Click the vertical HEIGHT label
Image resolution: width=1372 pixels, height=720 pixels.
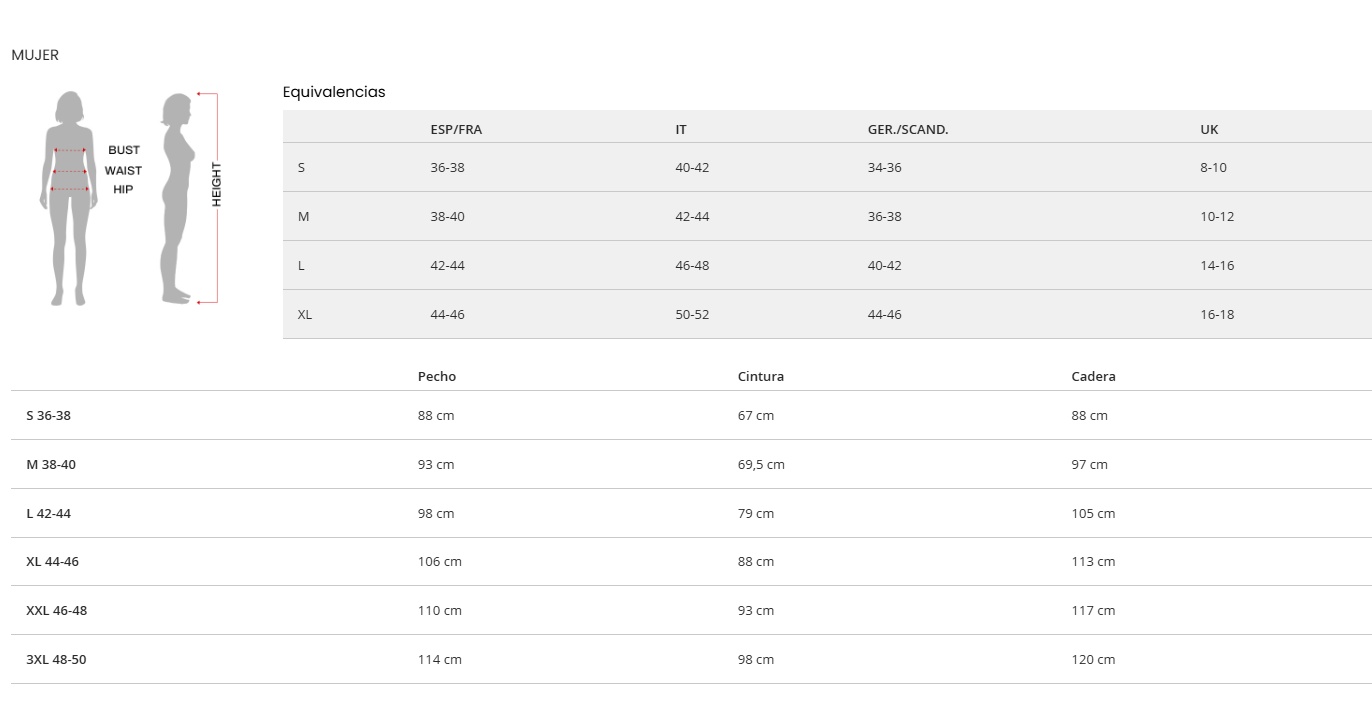pyautogui.click(x=216, y=184)
